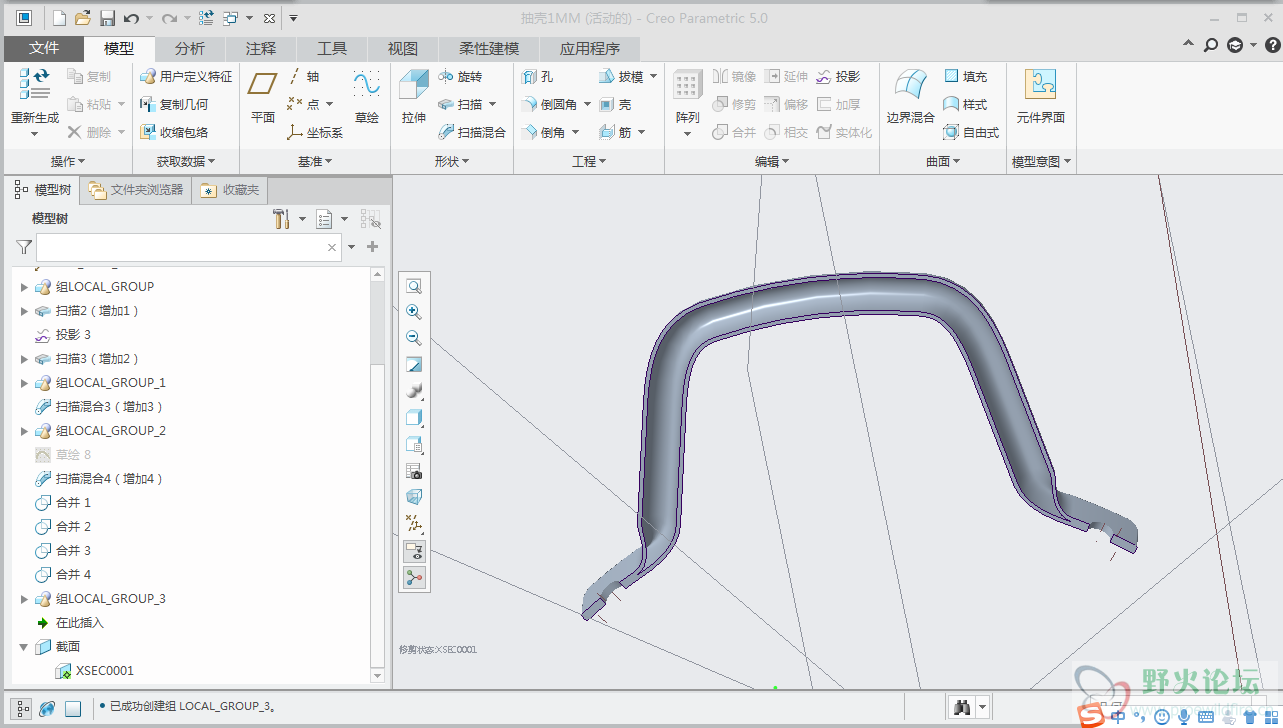Toggle the full-screen box icon in status bar
This screenshot has width=1283, height=728.
click(73, 709)
